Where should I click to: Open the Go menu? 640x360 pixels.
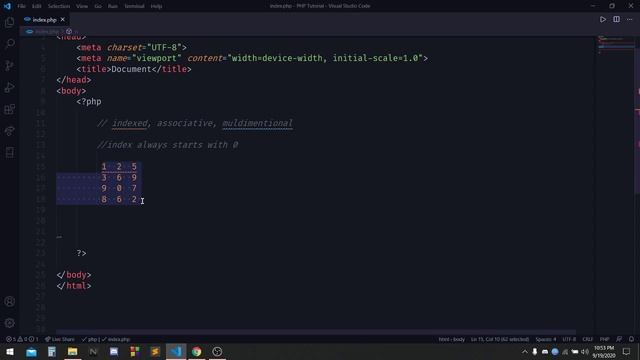[98, 6]
